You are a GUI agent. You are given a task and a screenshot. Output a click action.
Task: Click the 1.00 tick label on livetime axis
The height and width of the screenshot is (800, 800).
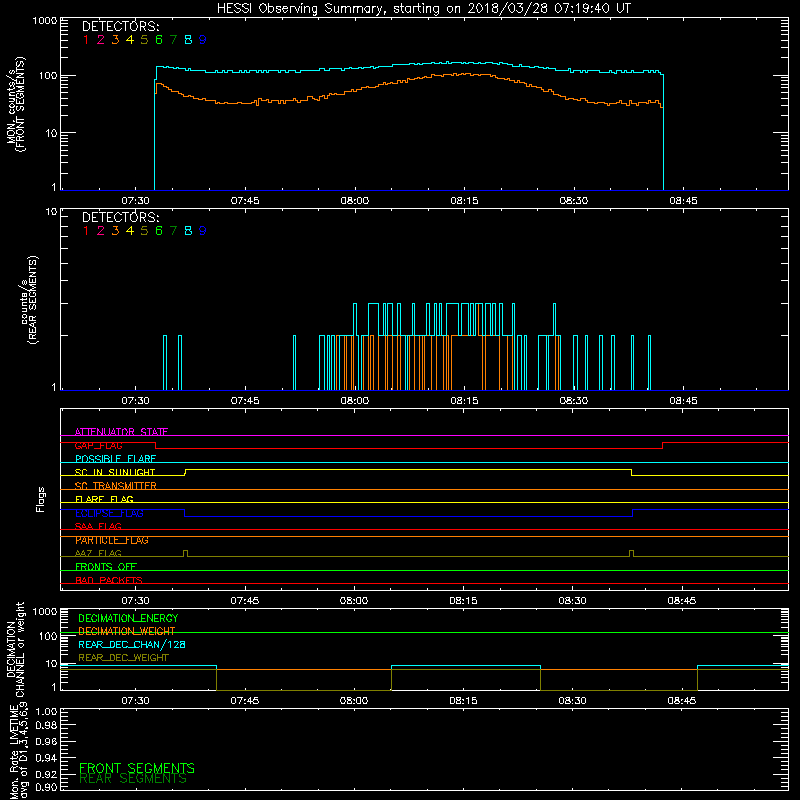[46, 711]
